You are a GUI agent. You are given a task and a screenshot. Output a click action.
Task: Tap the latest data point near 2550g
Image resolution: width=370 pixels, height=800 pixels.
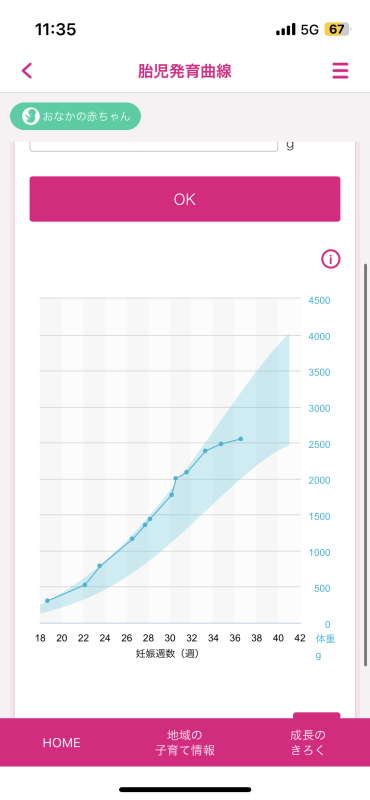(x=240, y=439)
